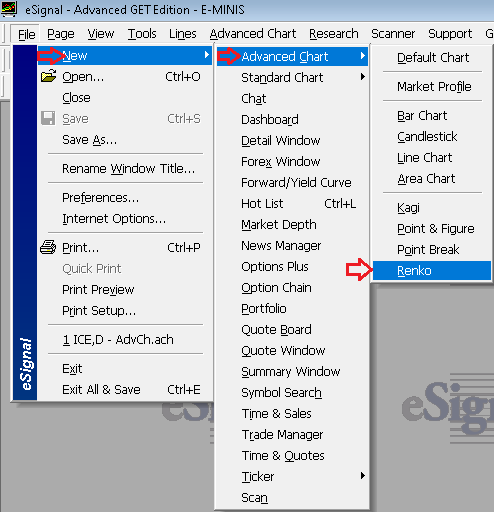Open a new Chat window

(x=292, y=98)
